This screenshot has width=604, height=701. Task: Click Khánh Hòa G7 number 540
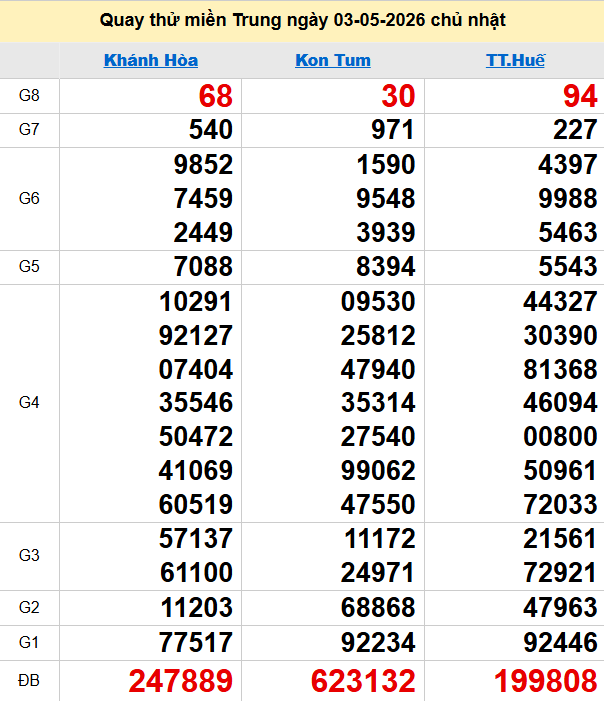click(211, 130)
